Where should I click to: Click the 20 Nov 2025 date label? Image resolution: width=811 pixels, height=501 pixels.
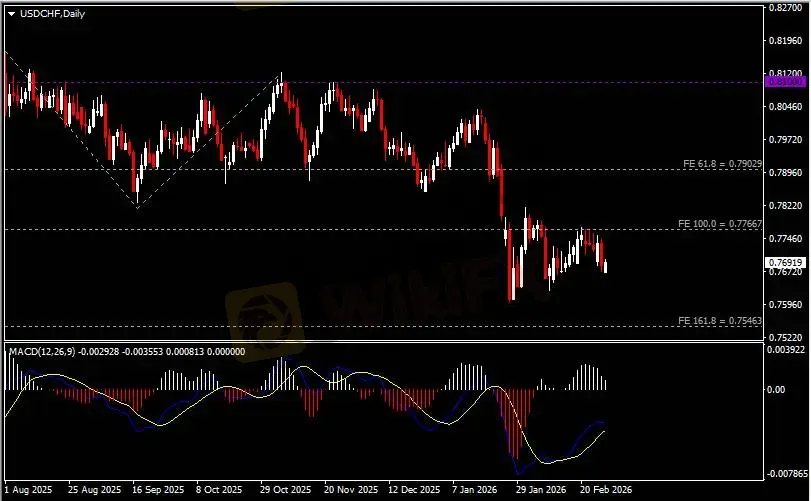click(x=351, y=489)
